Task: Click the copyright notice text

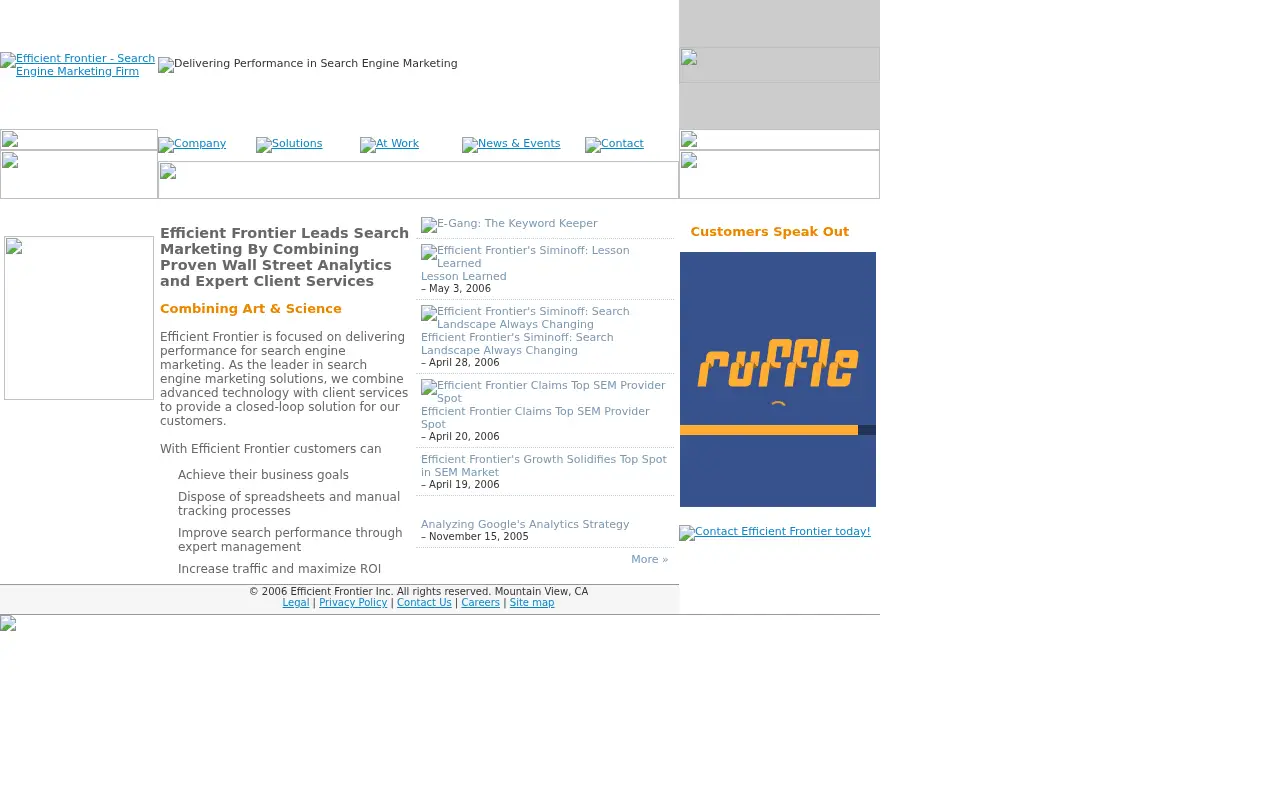Action: (x=418, y=592)
